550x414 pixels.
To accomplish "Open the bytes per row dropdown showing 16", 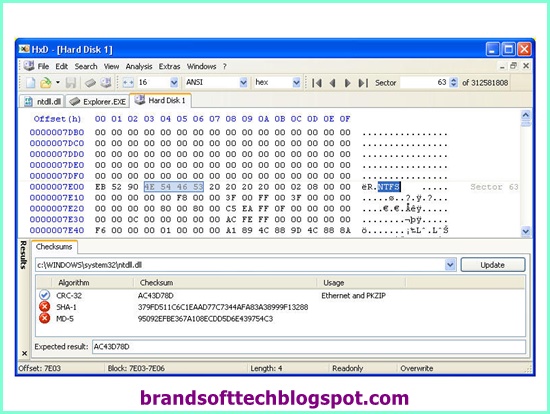I will [174, 82].
